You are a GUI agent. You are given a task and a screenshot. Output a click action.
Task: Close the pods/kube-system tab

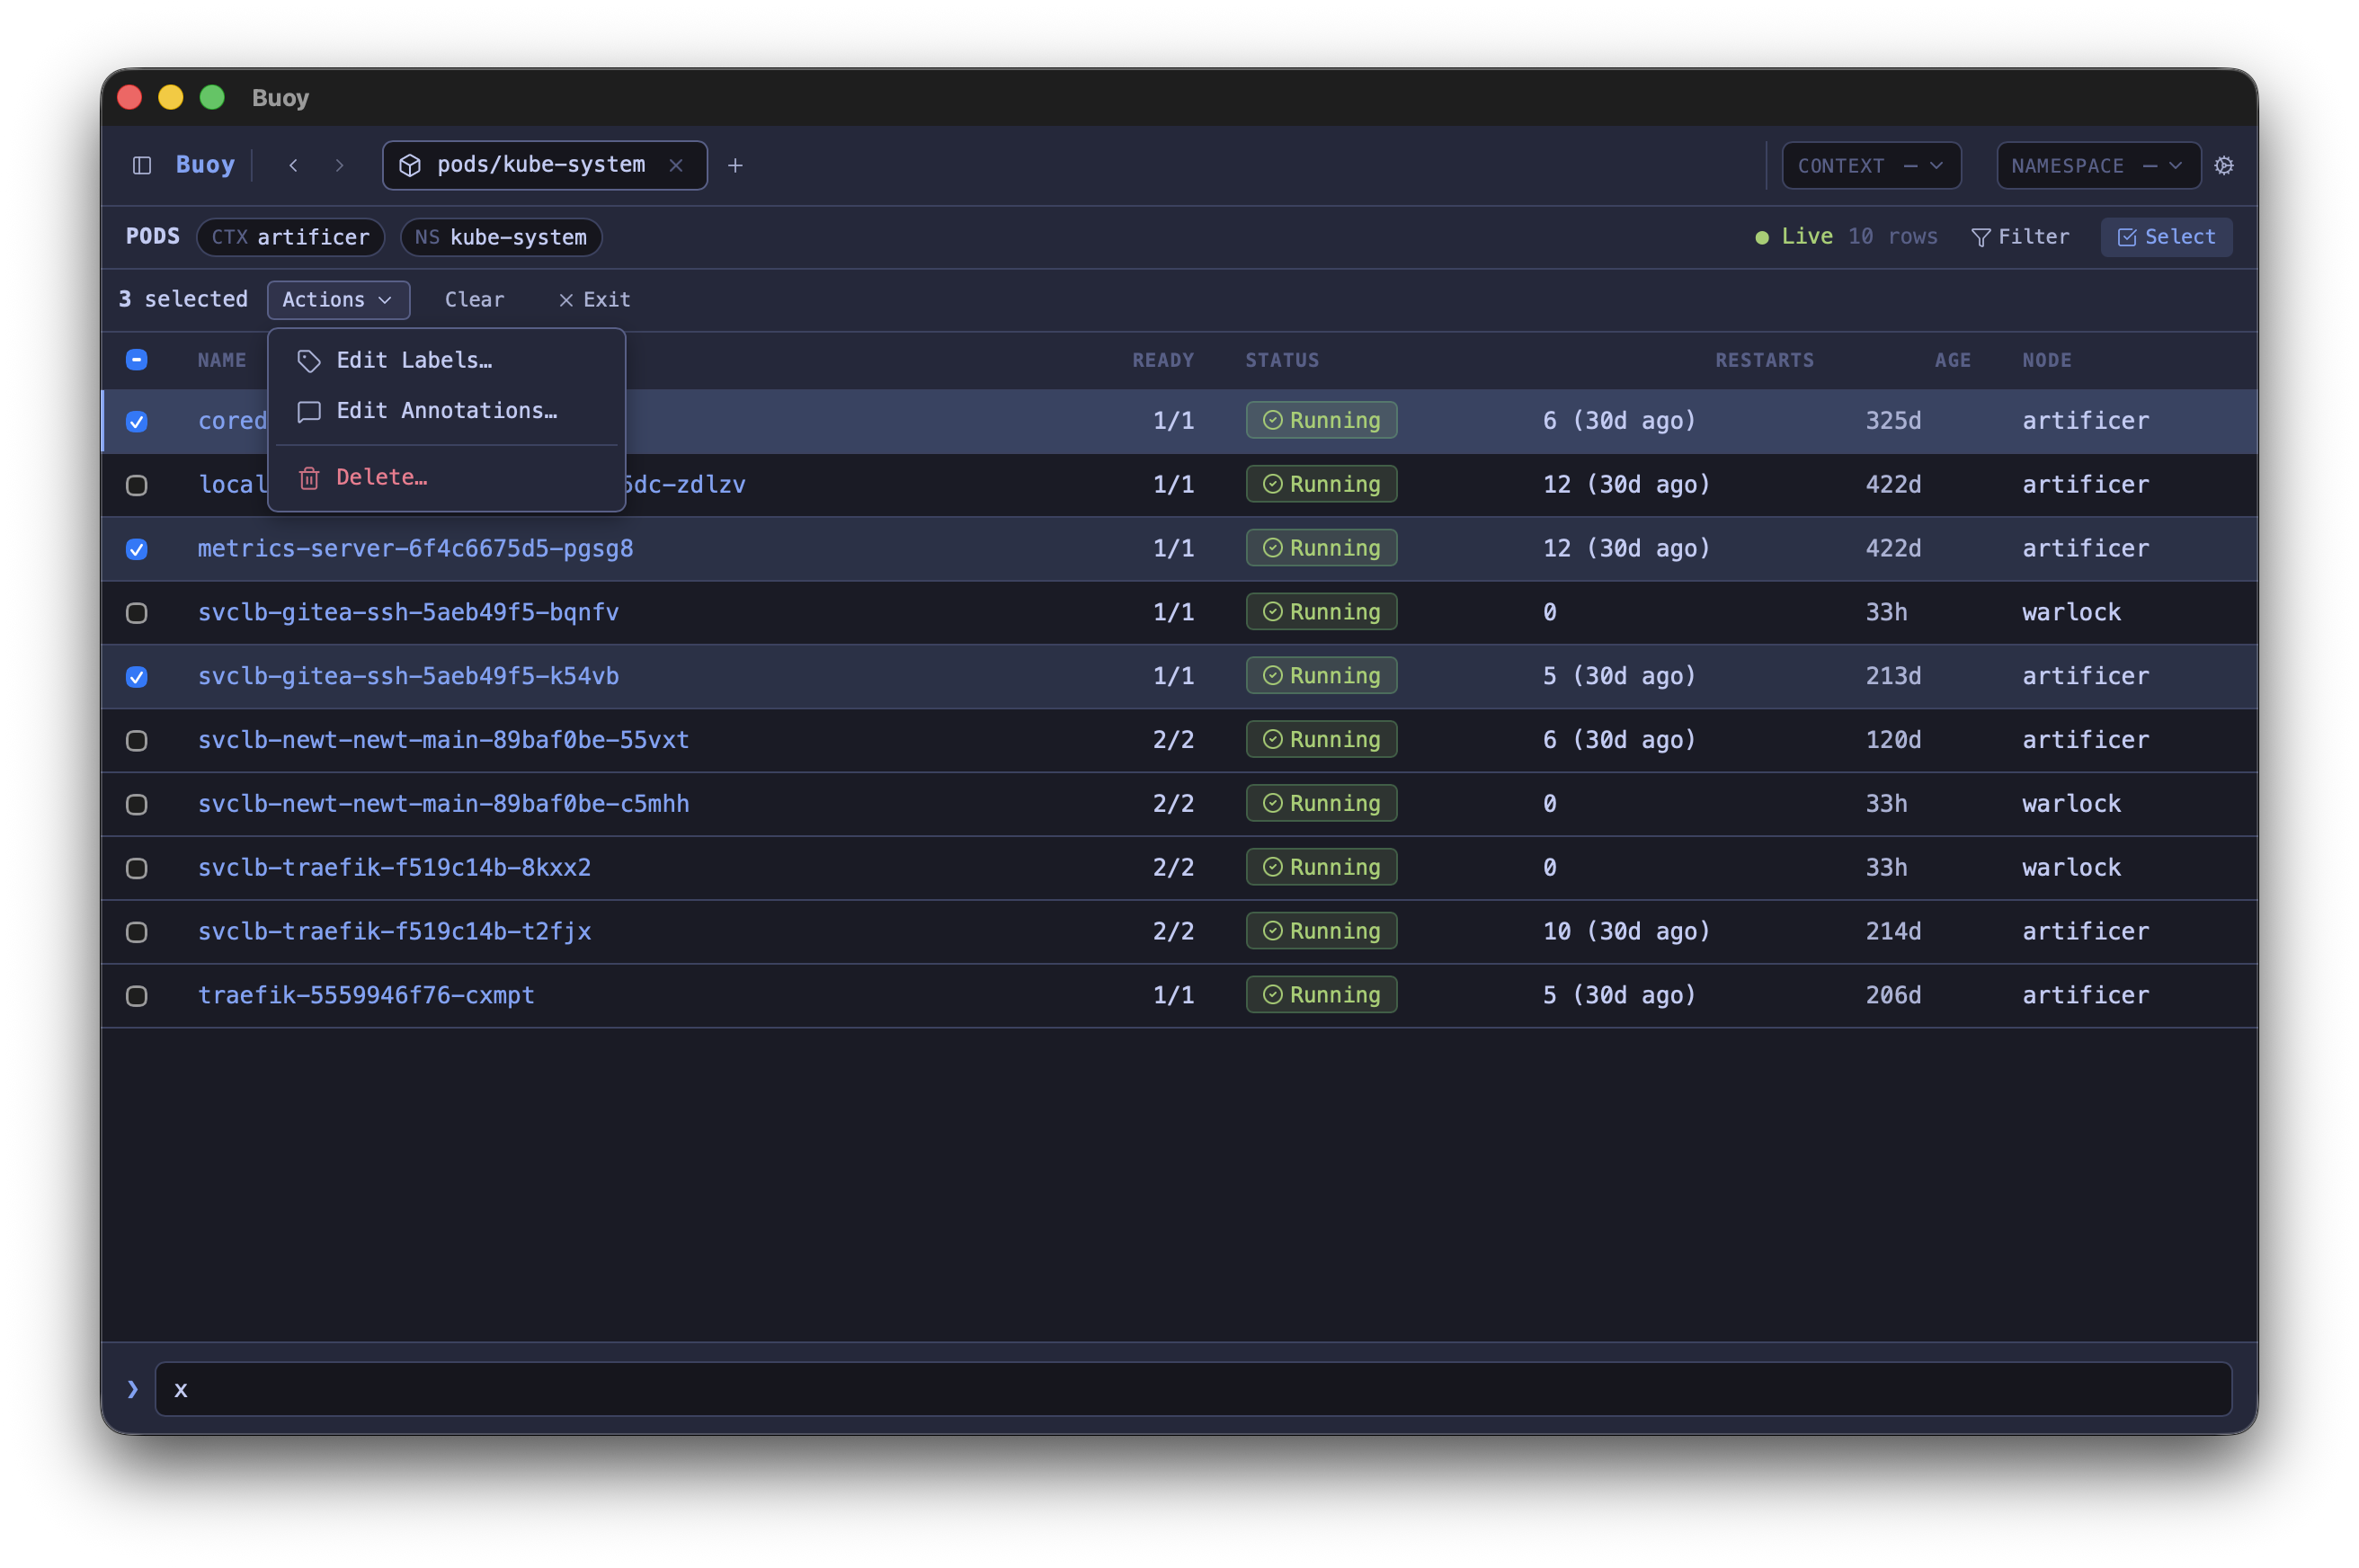pos(676,165)
